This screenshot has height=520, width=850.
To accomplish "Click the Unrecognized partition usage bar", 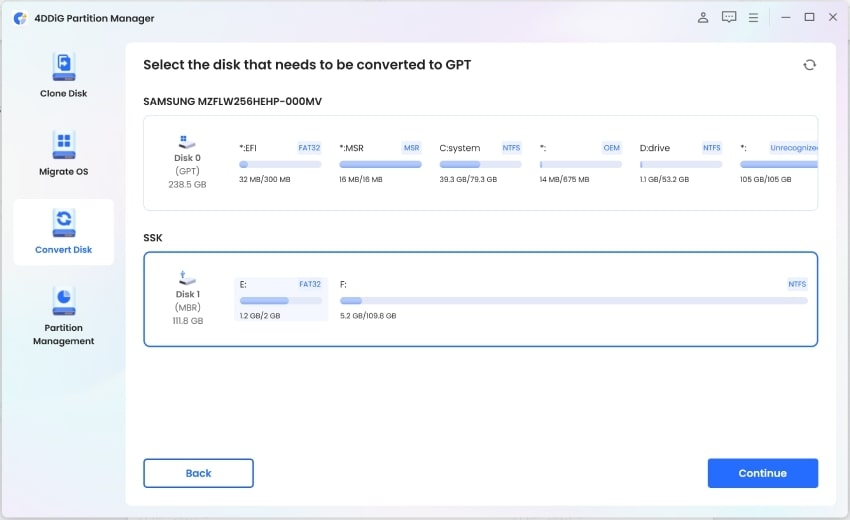I will [x=779, y=164].
